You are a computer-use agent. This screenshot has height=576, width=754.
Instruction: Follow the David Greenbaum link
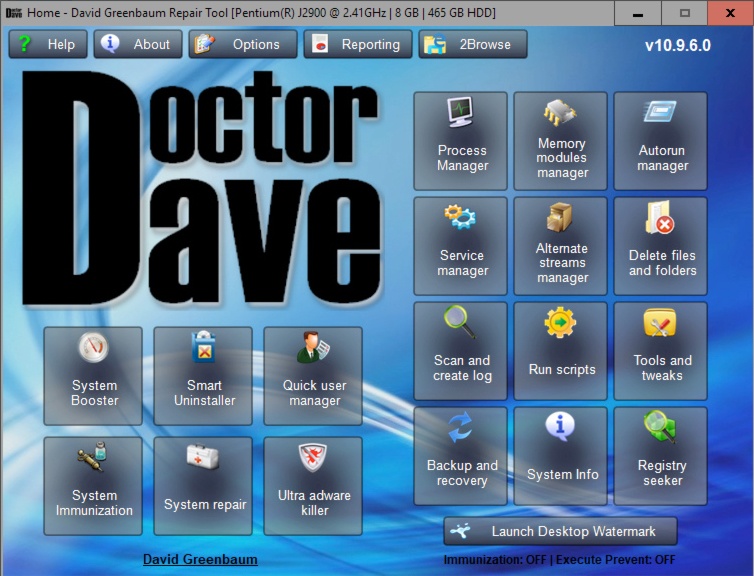[200, 559]
